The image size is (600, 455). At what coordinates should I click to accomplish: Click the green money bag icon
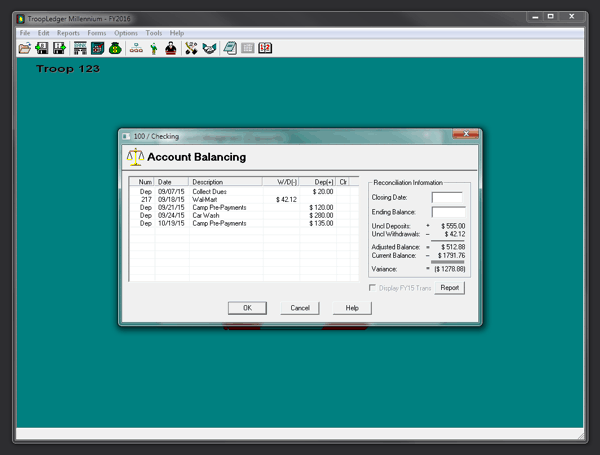click(115, 48)
